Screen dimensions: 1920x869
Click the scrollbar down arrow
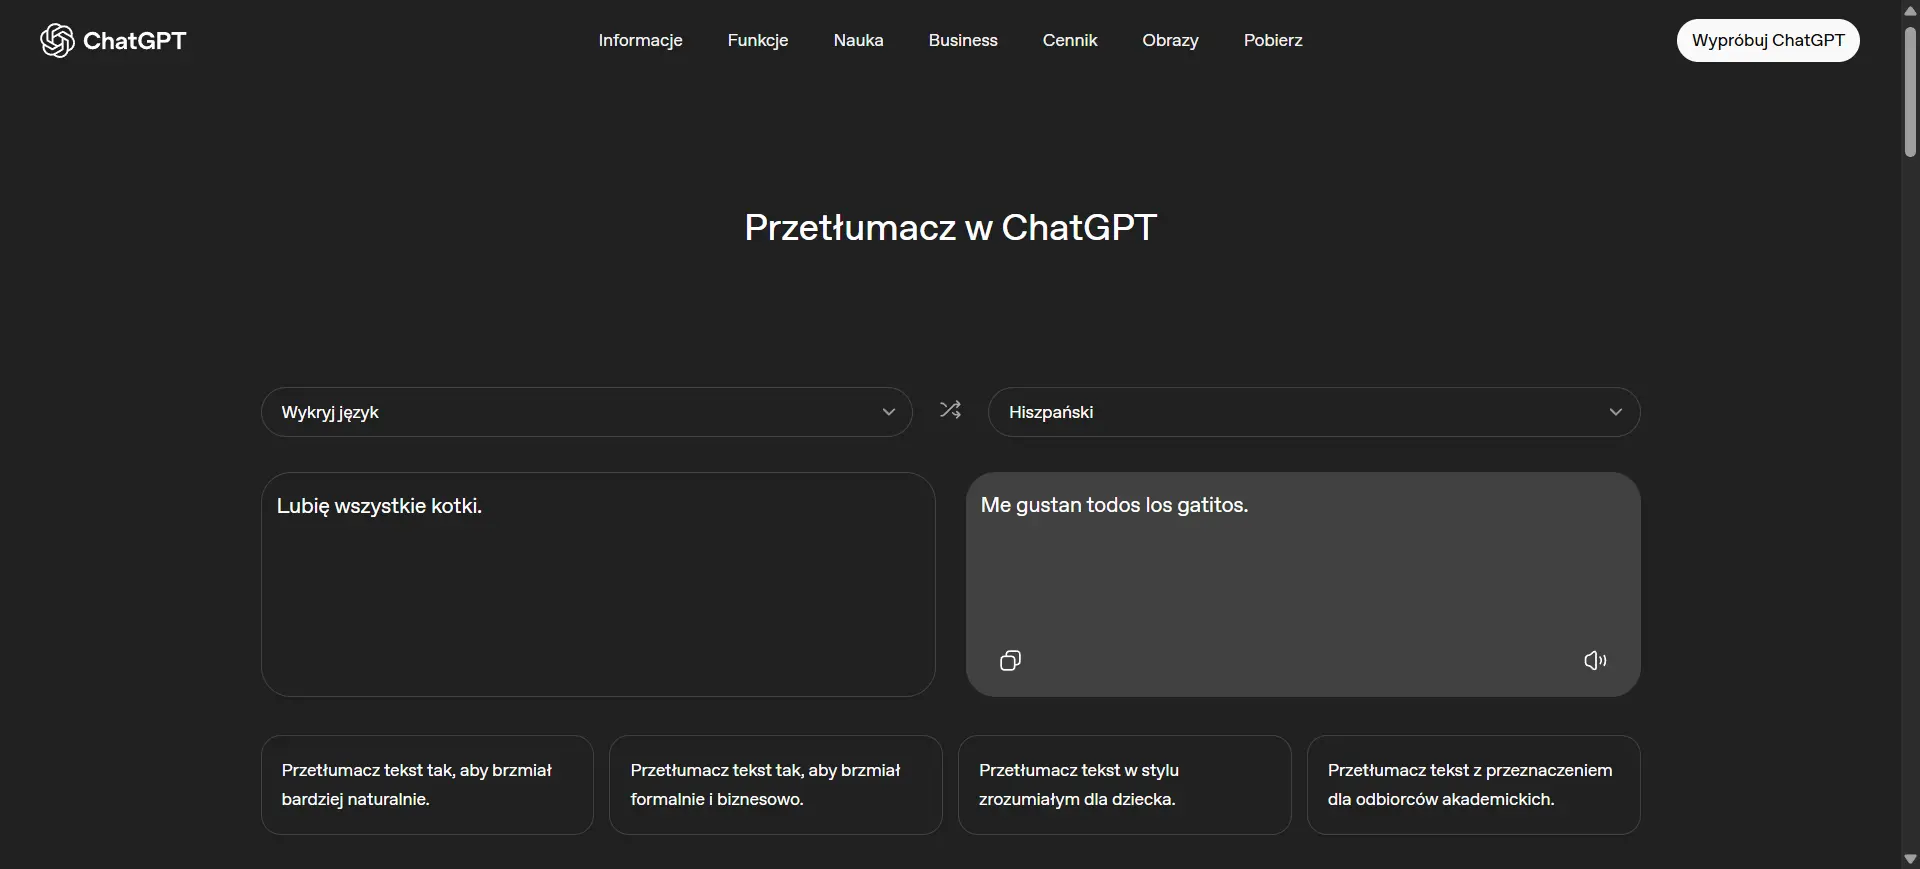pyautogui.click(x=1910, y=859)
